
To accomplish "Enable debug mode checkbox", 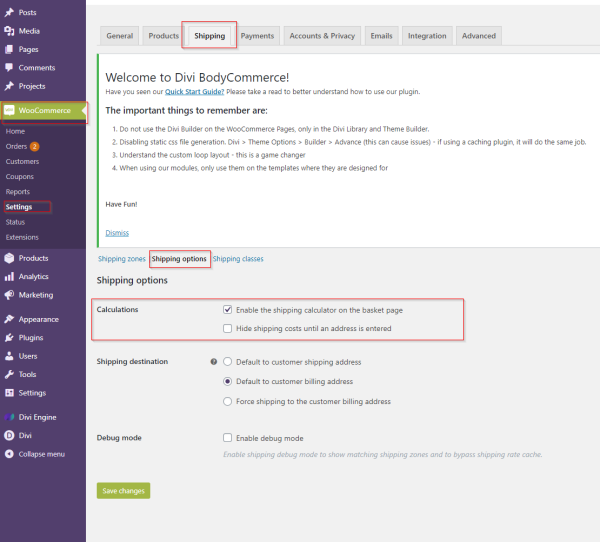I will click(229, 438).
